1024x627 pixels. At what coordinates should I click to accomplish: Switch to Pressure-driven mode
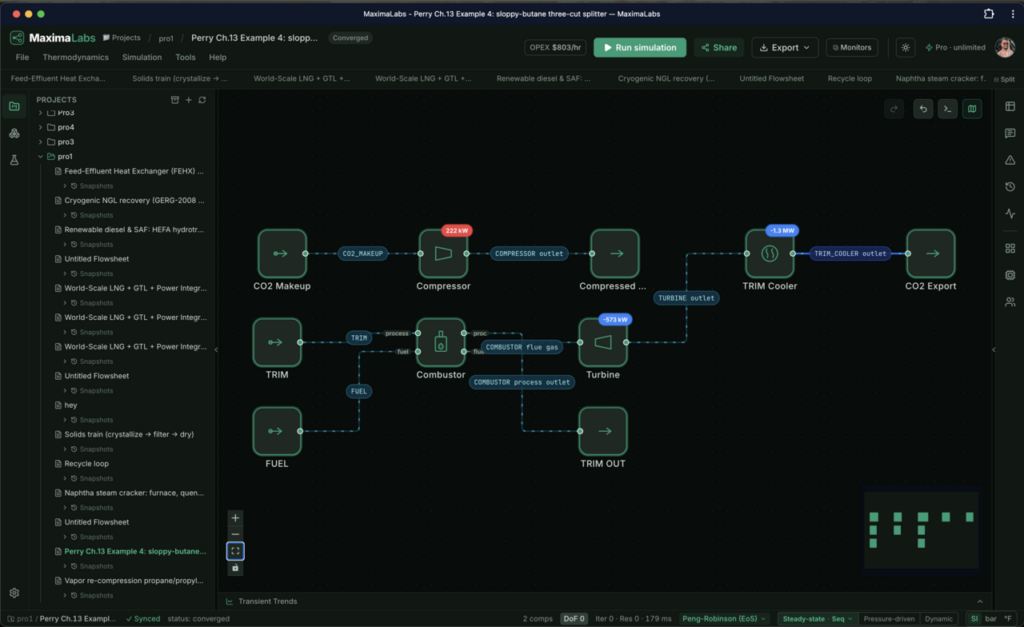pyautogui.click(x=889, y=619)
